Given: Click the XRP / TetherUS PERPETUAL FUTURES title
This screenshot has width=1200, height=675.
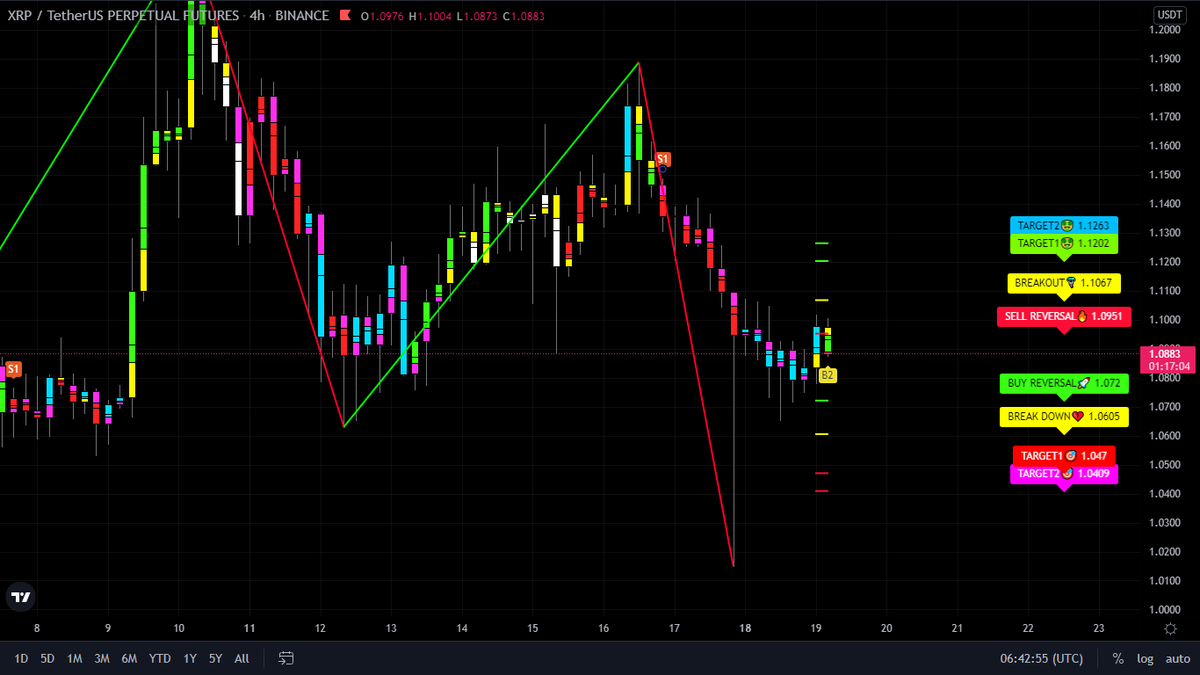Looking at the screenshot, I should tap(123, 16).
